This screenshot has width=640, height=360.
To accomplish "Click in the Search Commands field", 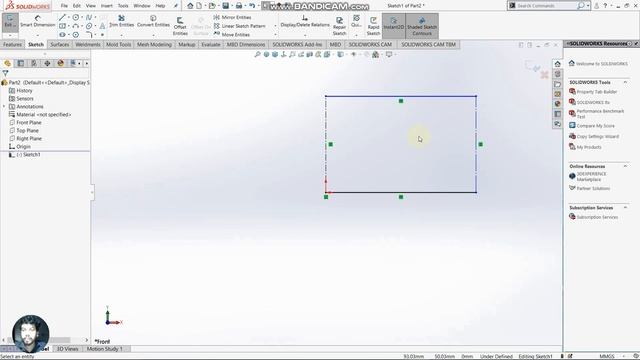I will point(546,6).
